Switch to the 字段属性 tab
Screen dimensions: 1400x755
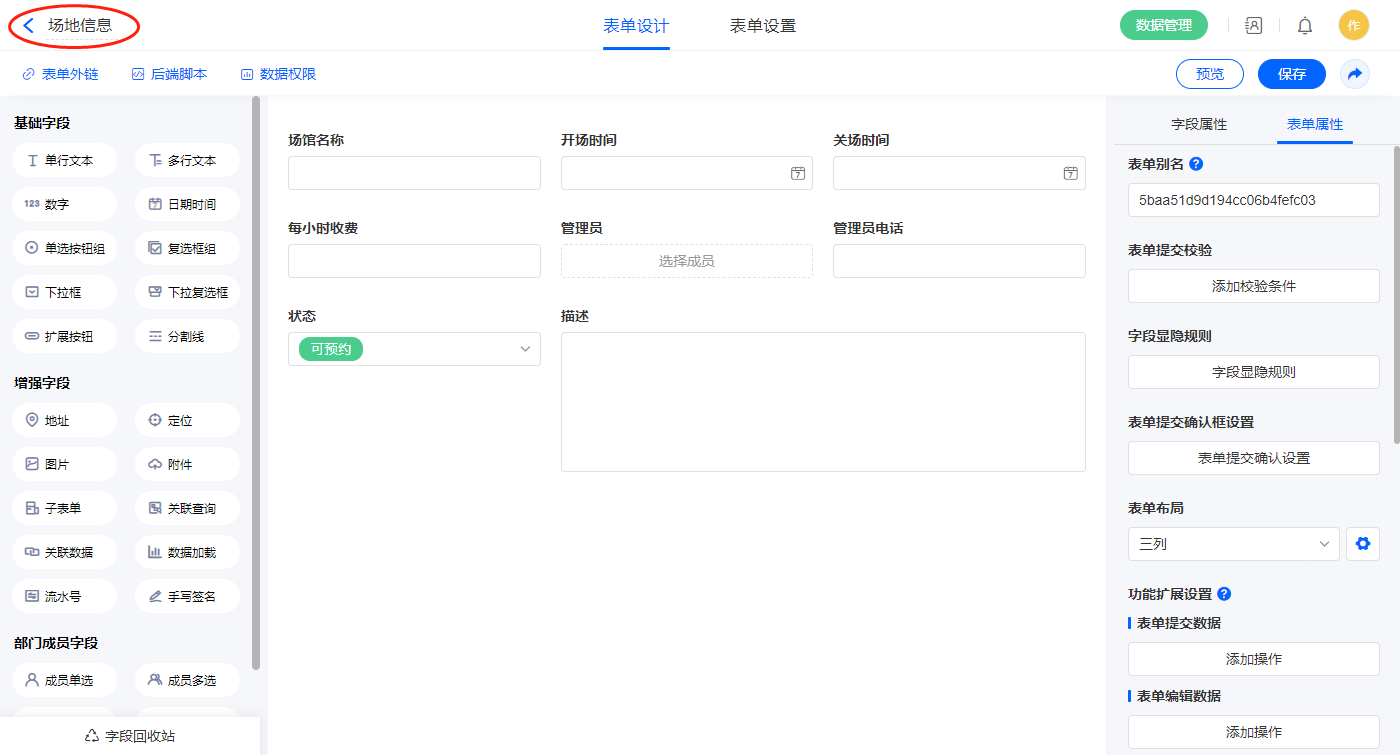(1198, 124)
